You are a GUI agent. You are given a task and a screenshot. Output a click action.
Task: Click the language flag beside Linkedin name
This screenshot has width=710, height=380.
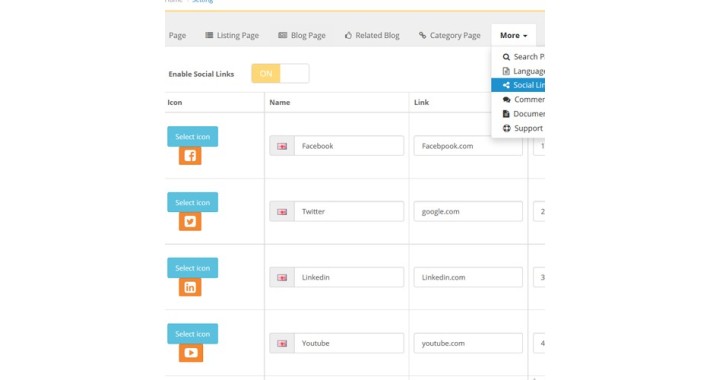click(282, 277)
